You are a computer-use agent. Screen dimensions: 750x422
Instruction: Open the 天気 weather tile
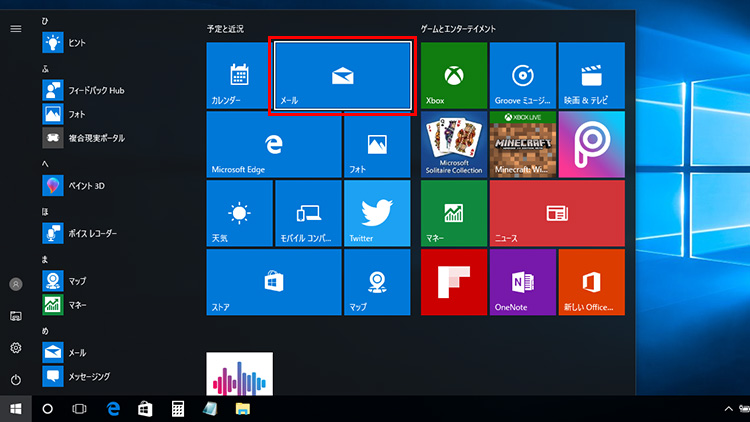[x=238, y=213]
